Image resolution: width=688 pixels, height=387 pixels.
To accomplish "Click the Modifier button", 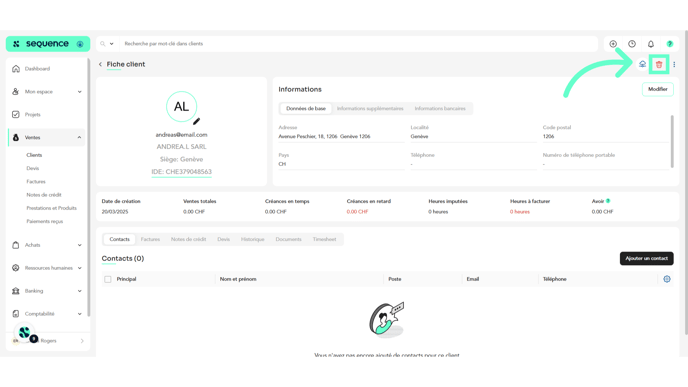I will click(x=658, y=89).
